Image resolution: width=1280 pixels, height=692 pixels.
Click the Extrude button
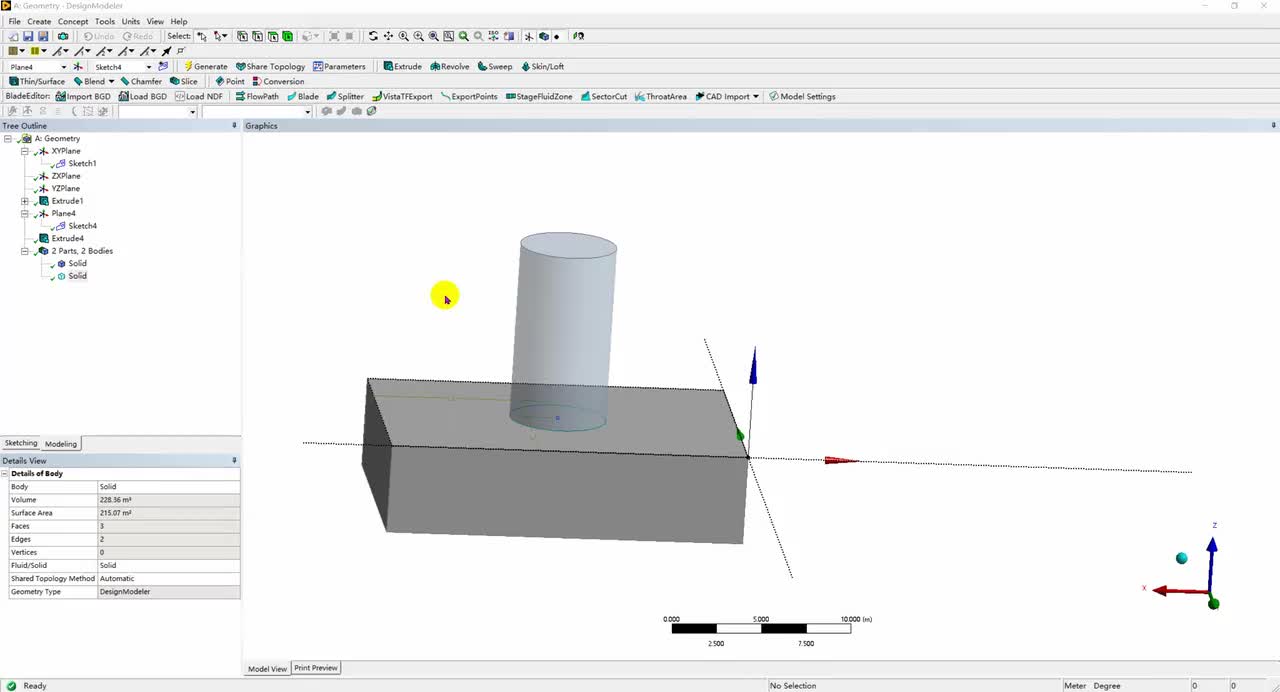403,67
